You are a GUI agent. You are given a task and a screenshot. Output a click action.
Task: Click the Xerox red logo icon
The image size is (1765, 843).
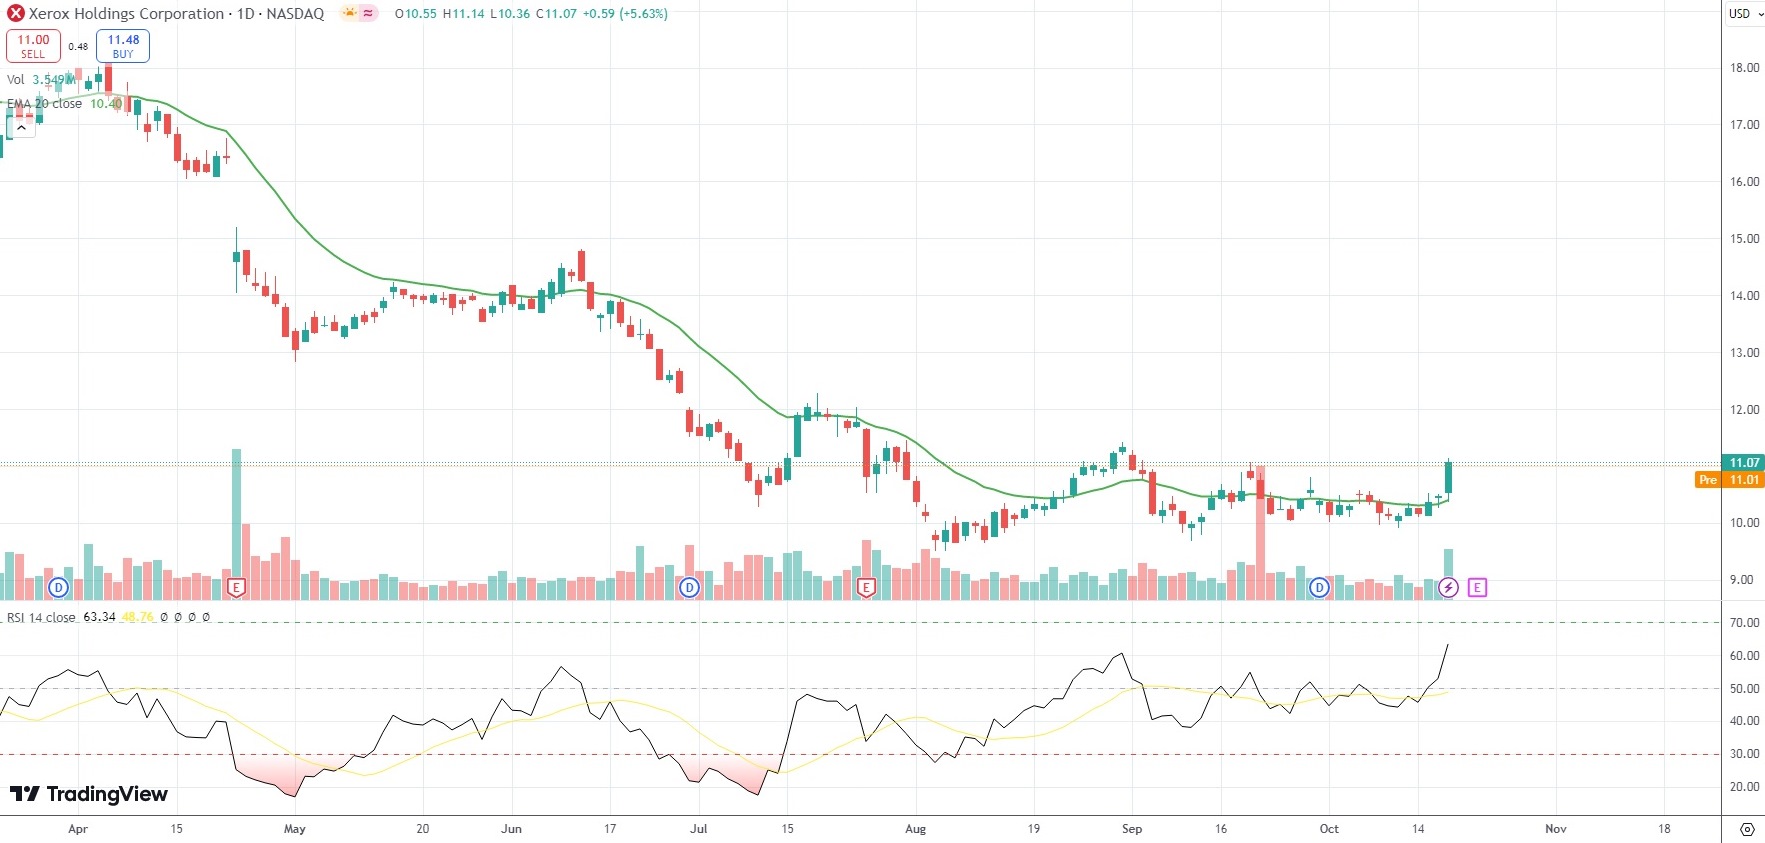[16, 14]
